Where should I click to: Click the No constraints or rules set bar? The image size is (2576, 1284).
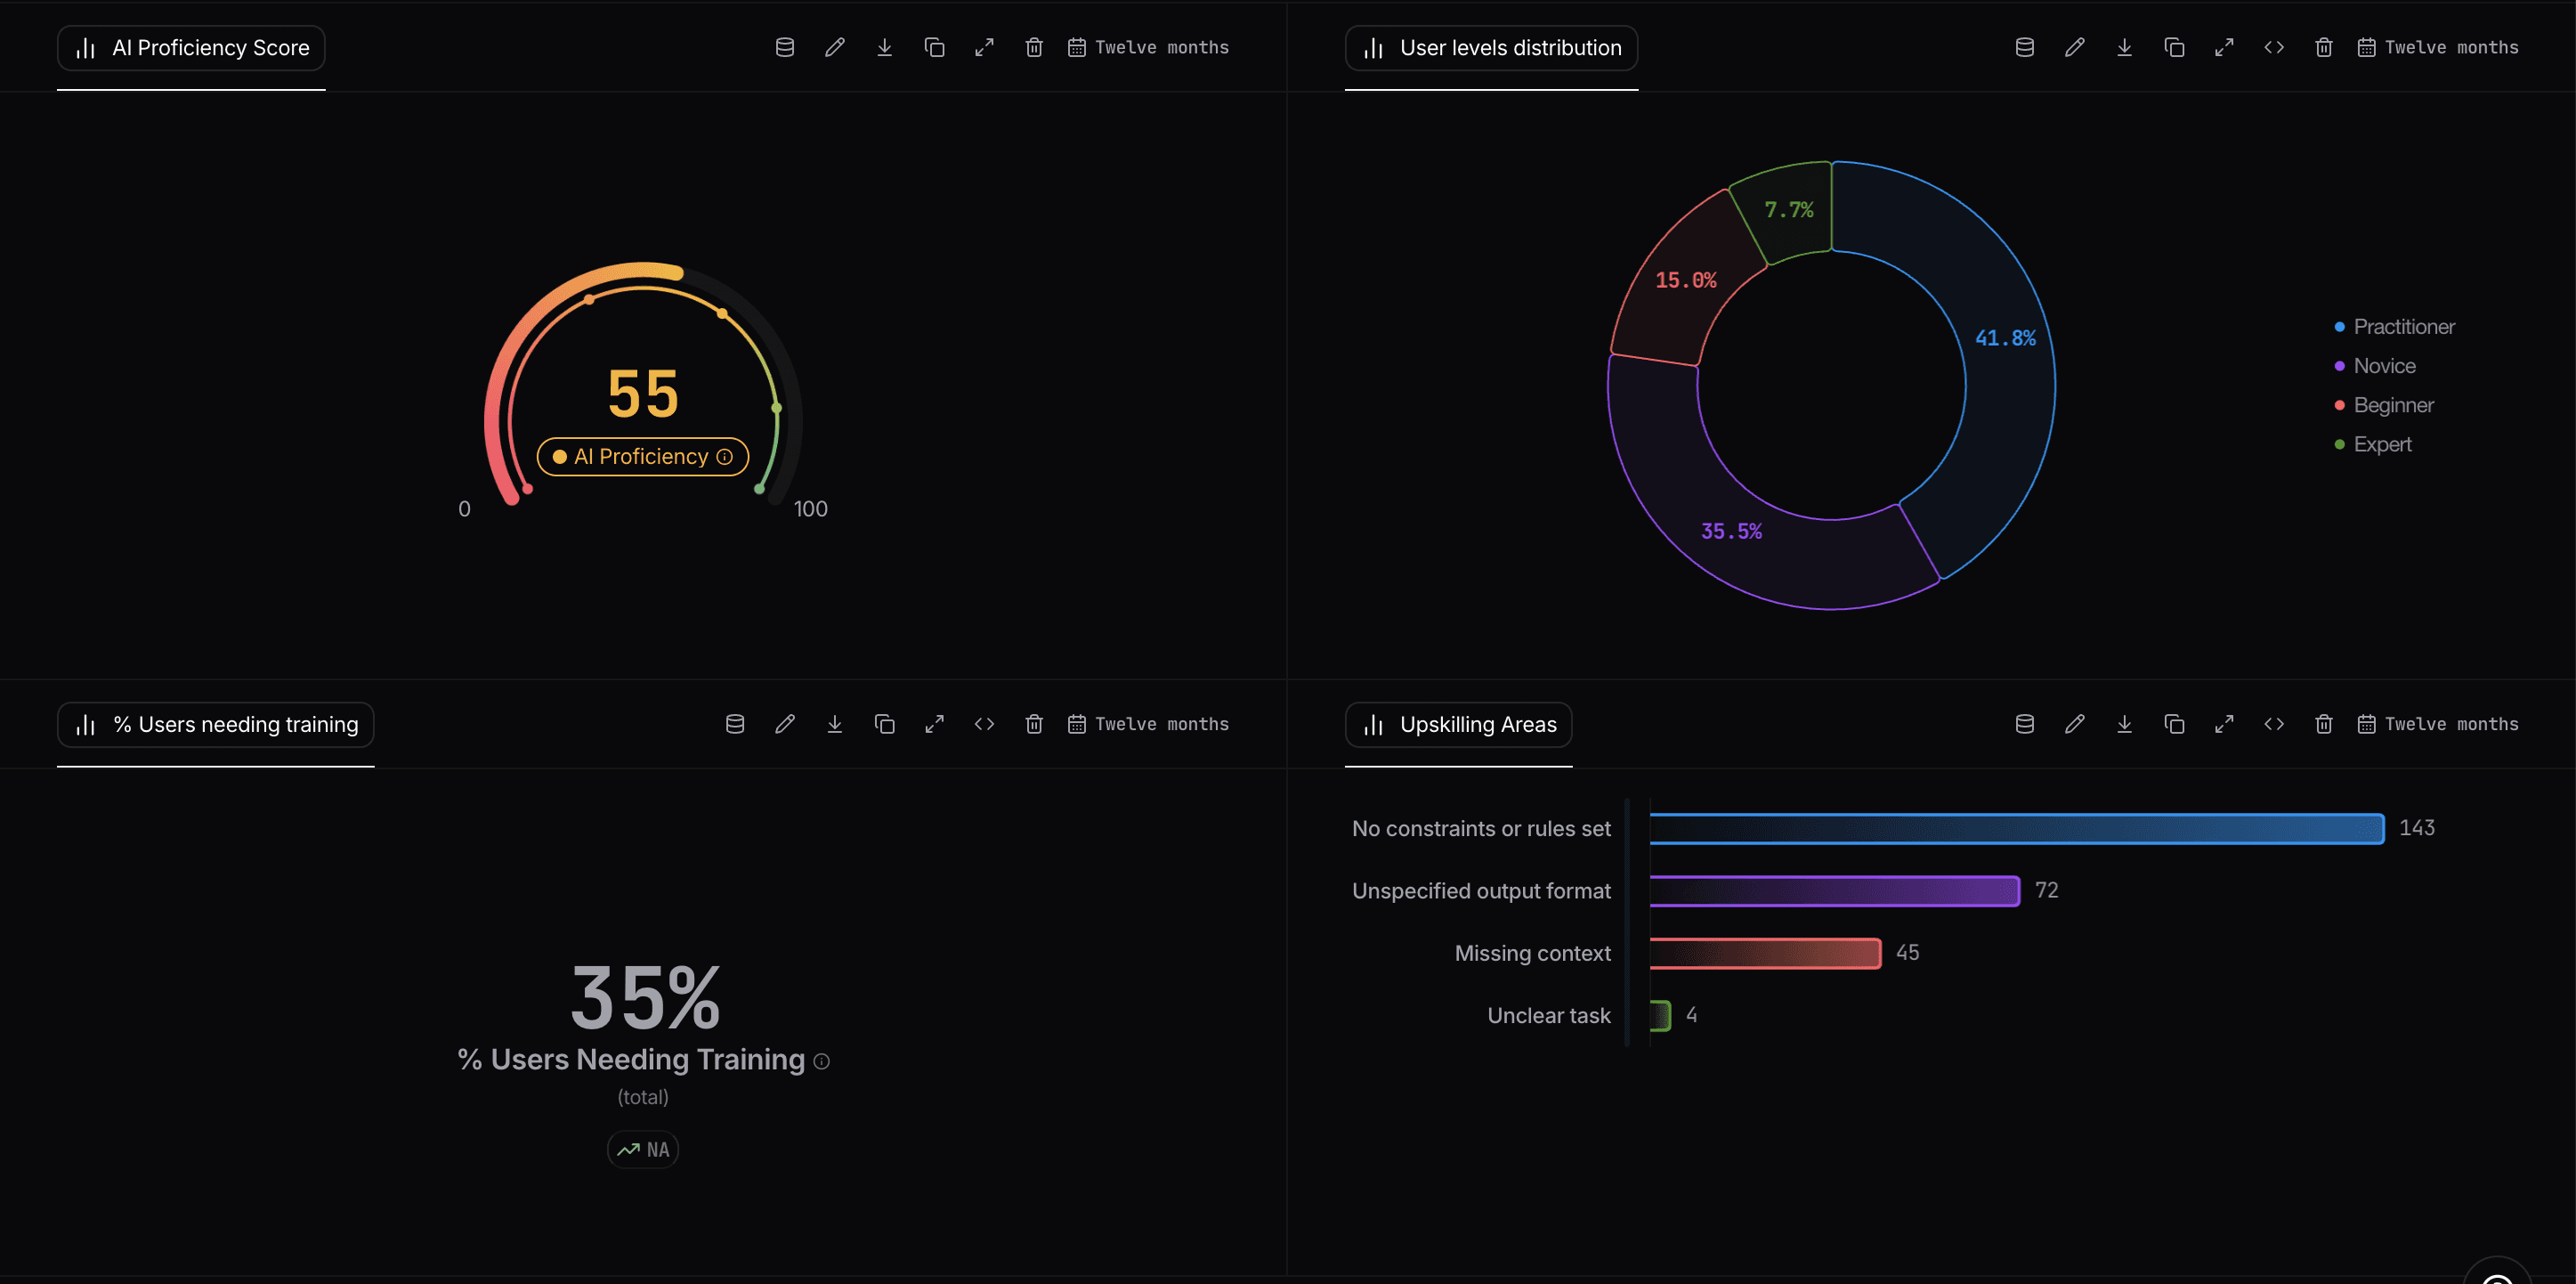tap(2017, 829)
